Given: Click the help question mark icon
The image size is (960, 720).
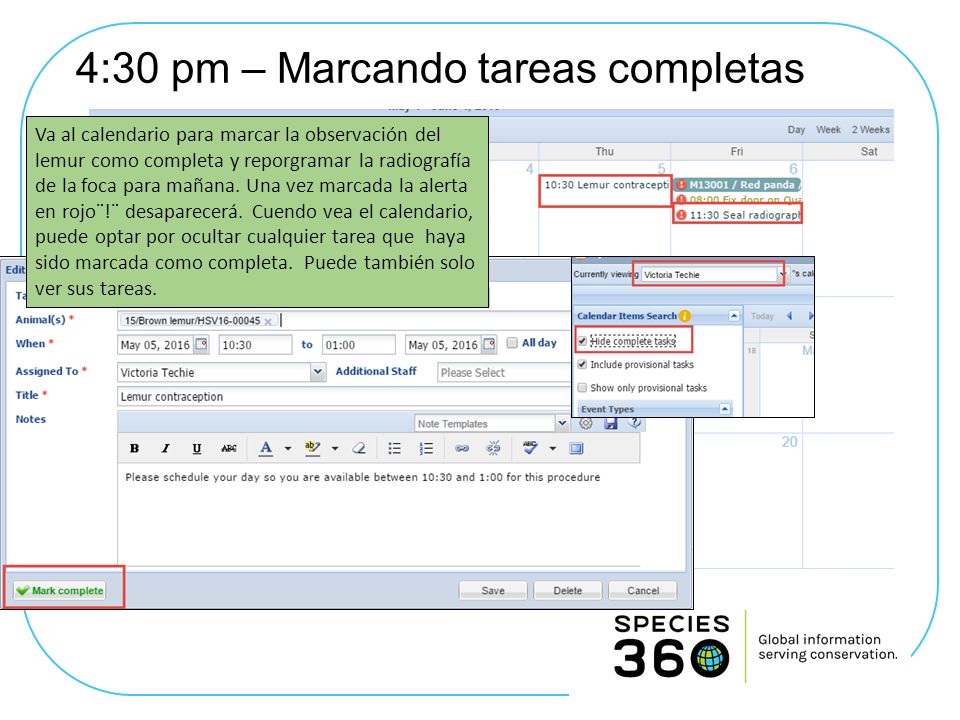Looking at the screenshot, I should tap(635, 423).
